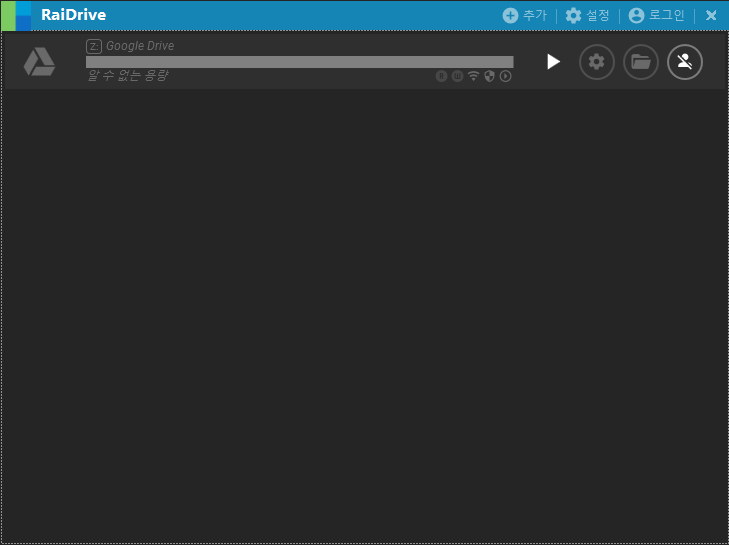
Task: Click the read-only R status icon
Action: pos(441,76)
